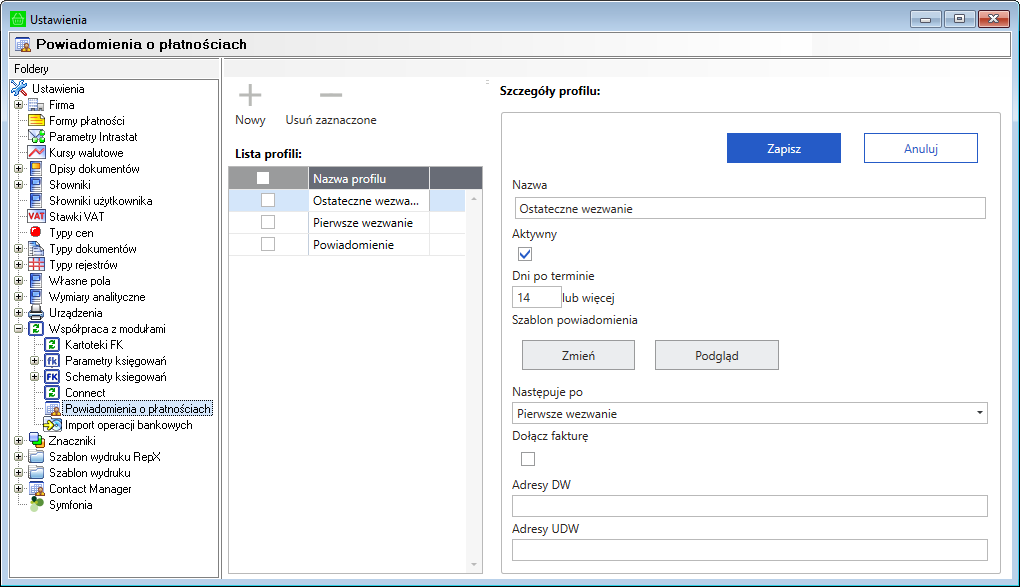Expand the Schematy księgowań node
Viewport: 1020px width, 587px height.
click(x=34, y=377)
